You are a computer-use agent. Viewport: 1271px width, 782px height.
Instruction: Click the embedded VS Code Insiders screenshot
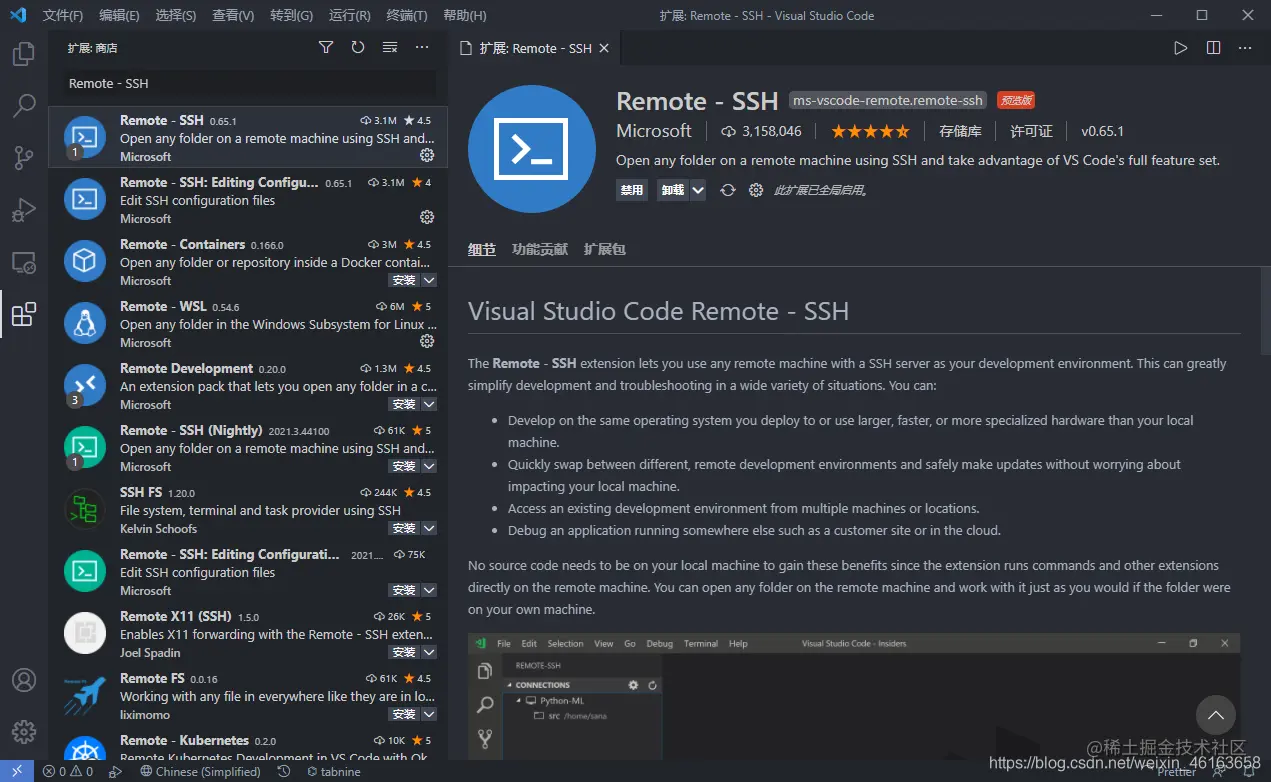click(854, 695)
